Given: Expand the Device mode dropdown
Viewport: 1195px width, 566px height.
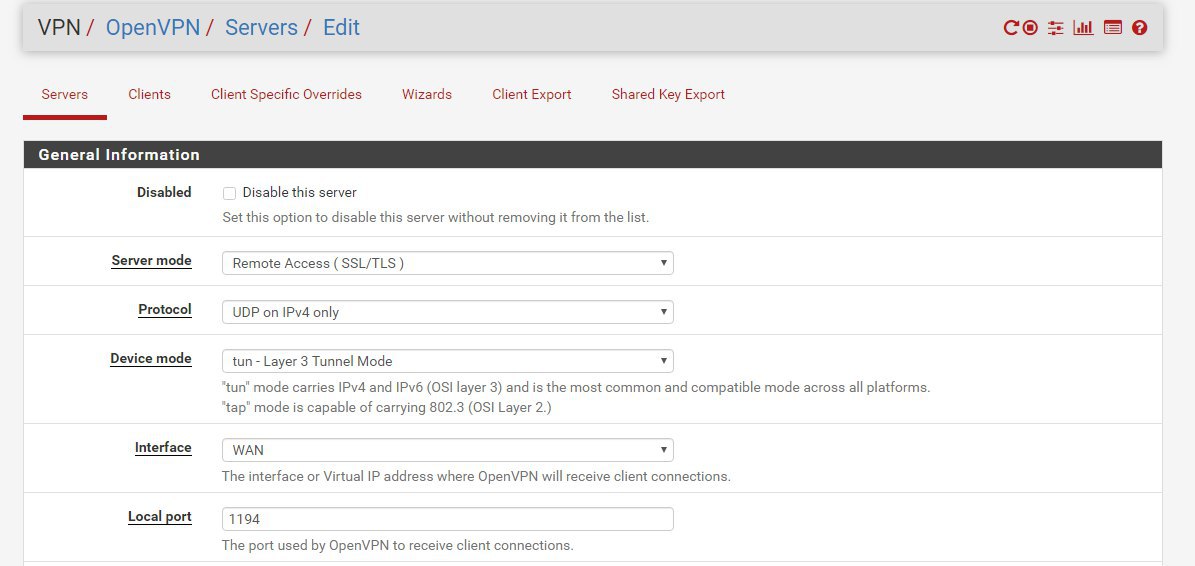Looking at the screenshot, I should 447,361.
